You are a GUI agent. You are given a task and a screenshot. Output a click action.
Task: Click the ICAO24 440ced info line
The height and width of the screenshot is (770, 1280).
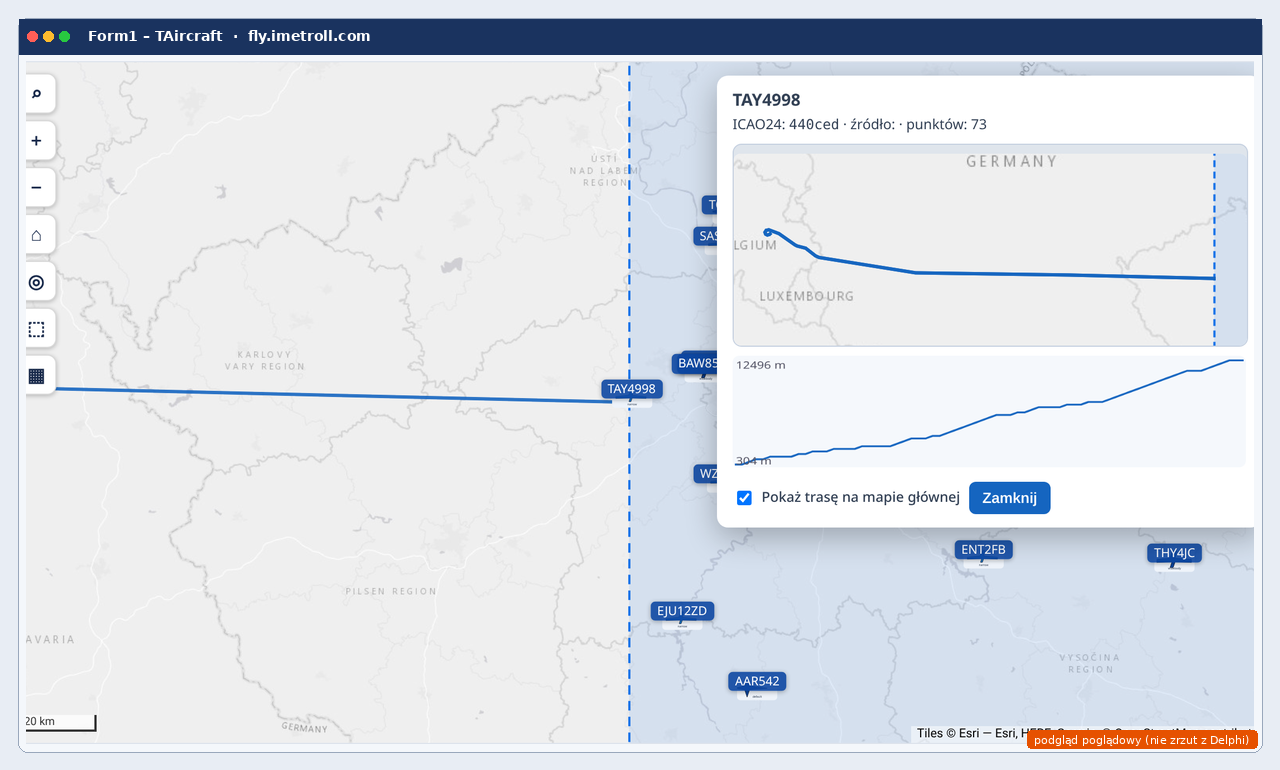[860, 124]
